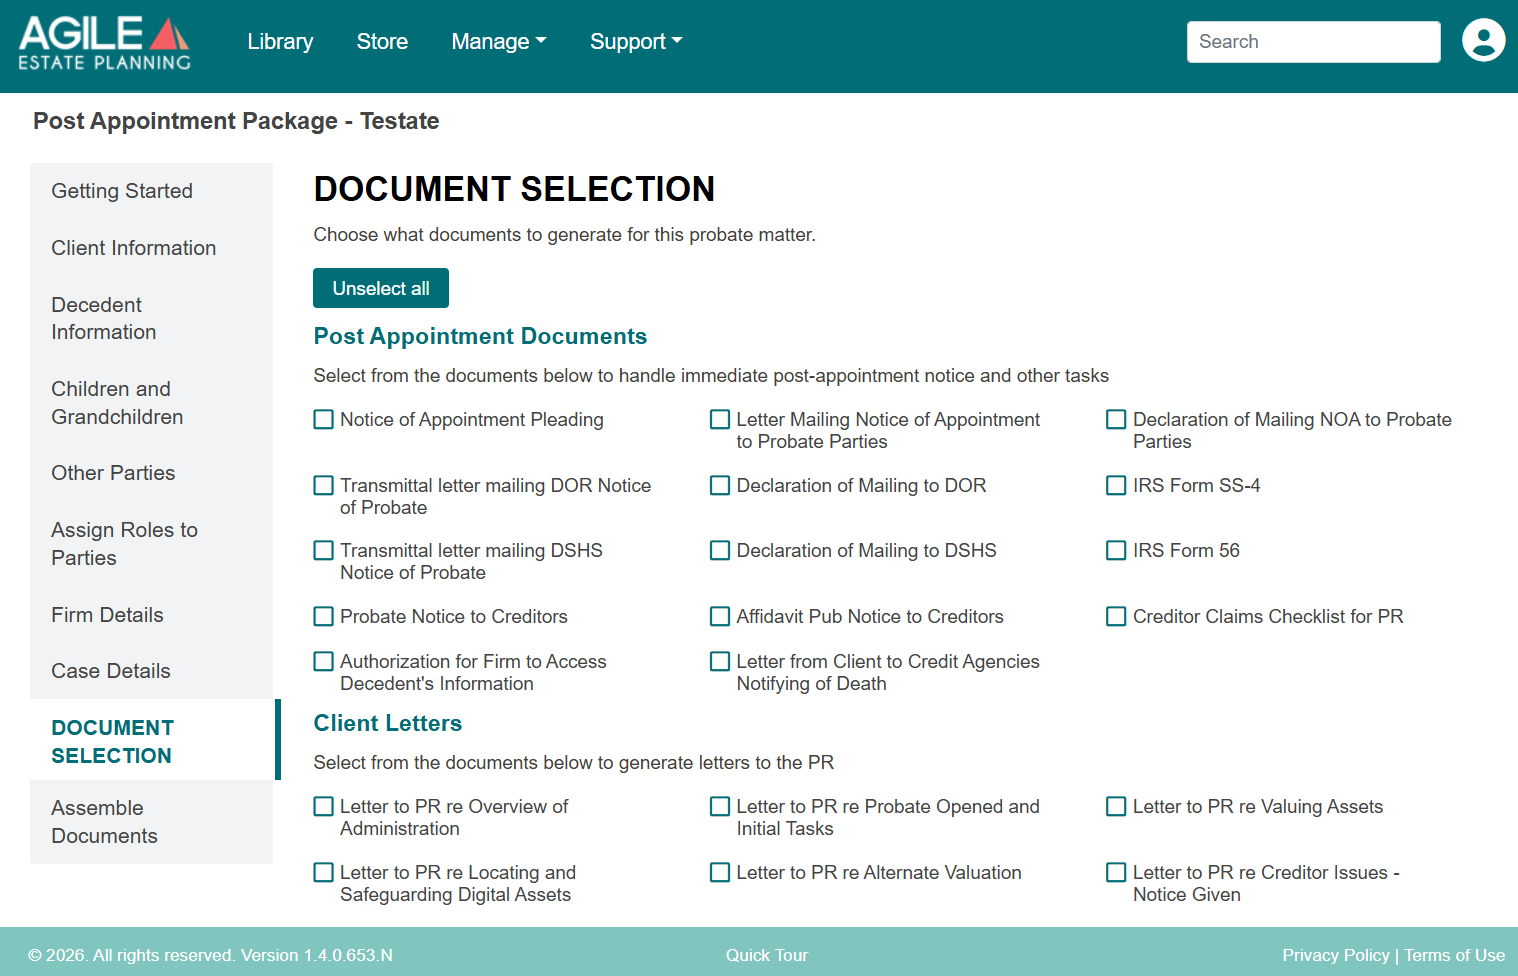Open the Library nav link
1518x976 pixels.
[280, 41]
